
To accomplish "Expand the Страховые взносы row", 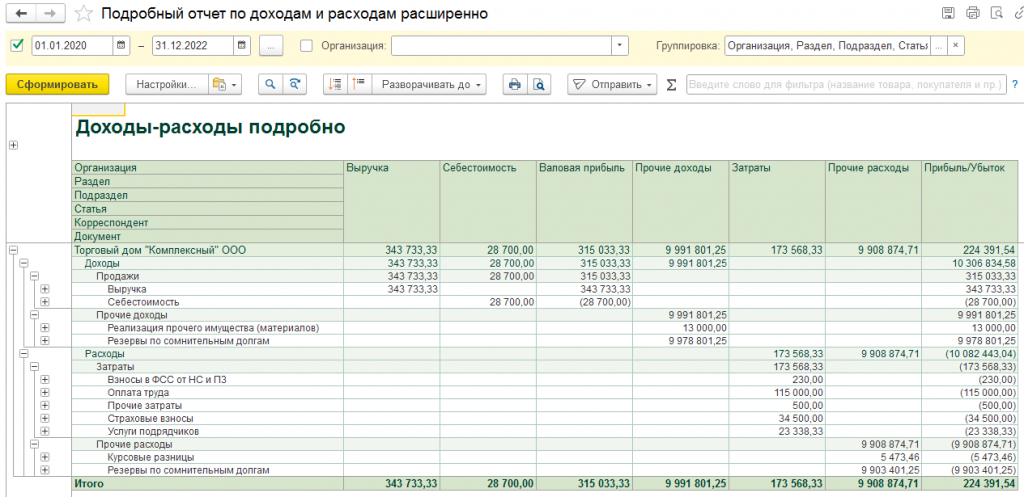I will tap(44, 418).
